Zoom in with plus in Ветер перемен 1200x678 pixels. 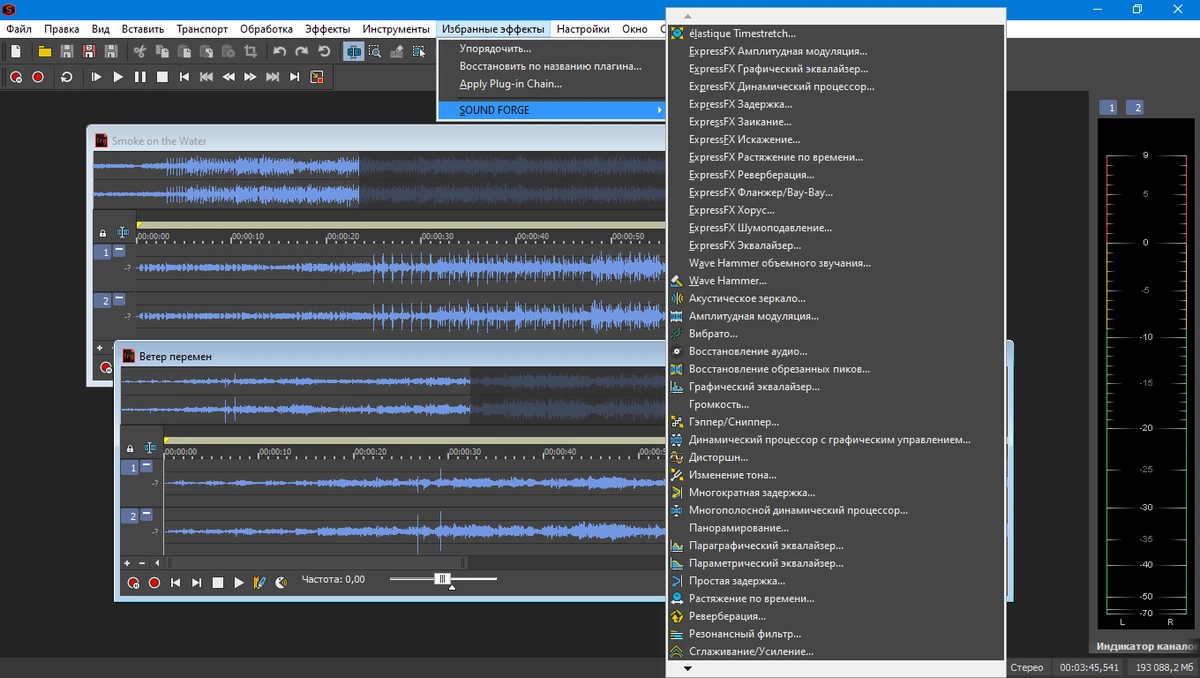(128, 563)
